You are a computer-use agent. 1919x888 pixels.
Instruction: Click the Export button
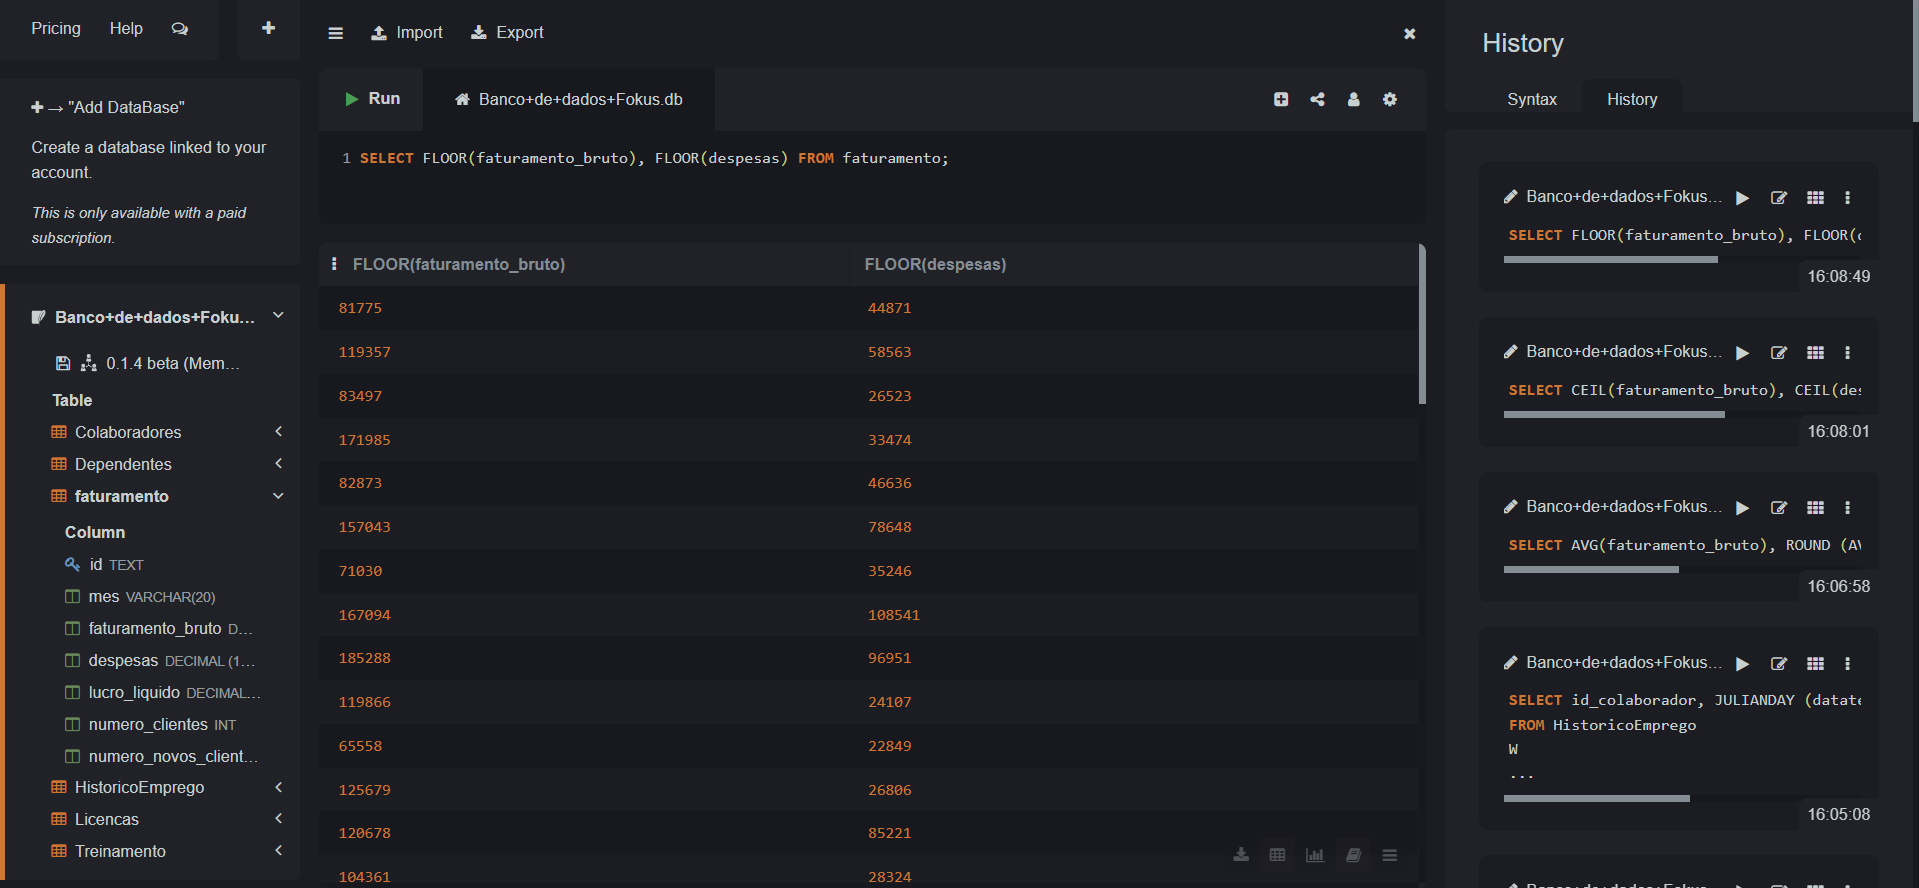(508, 33)
